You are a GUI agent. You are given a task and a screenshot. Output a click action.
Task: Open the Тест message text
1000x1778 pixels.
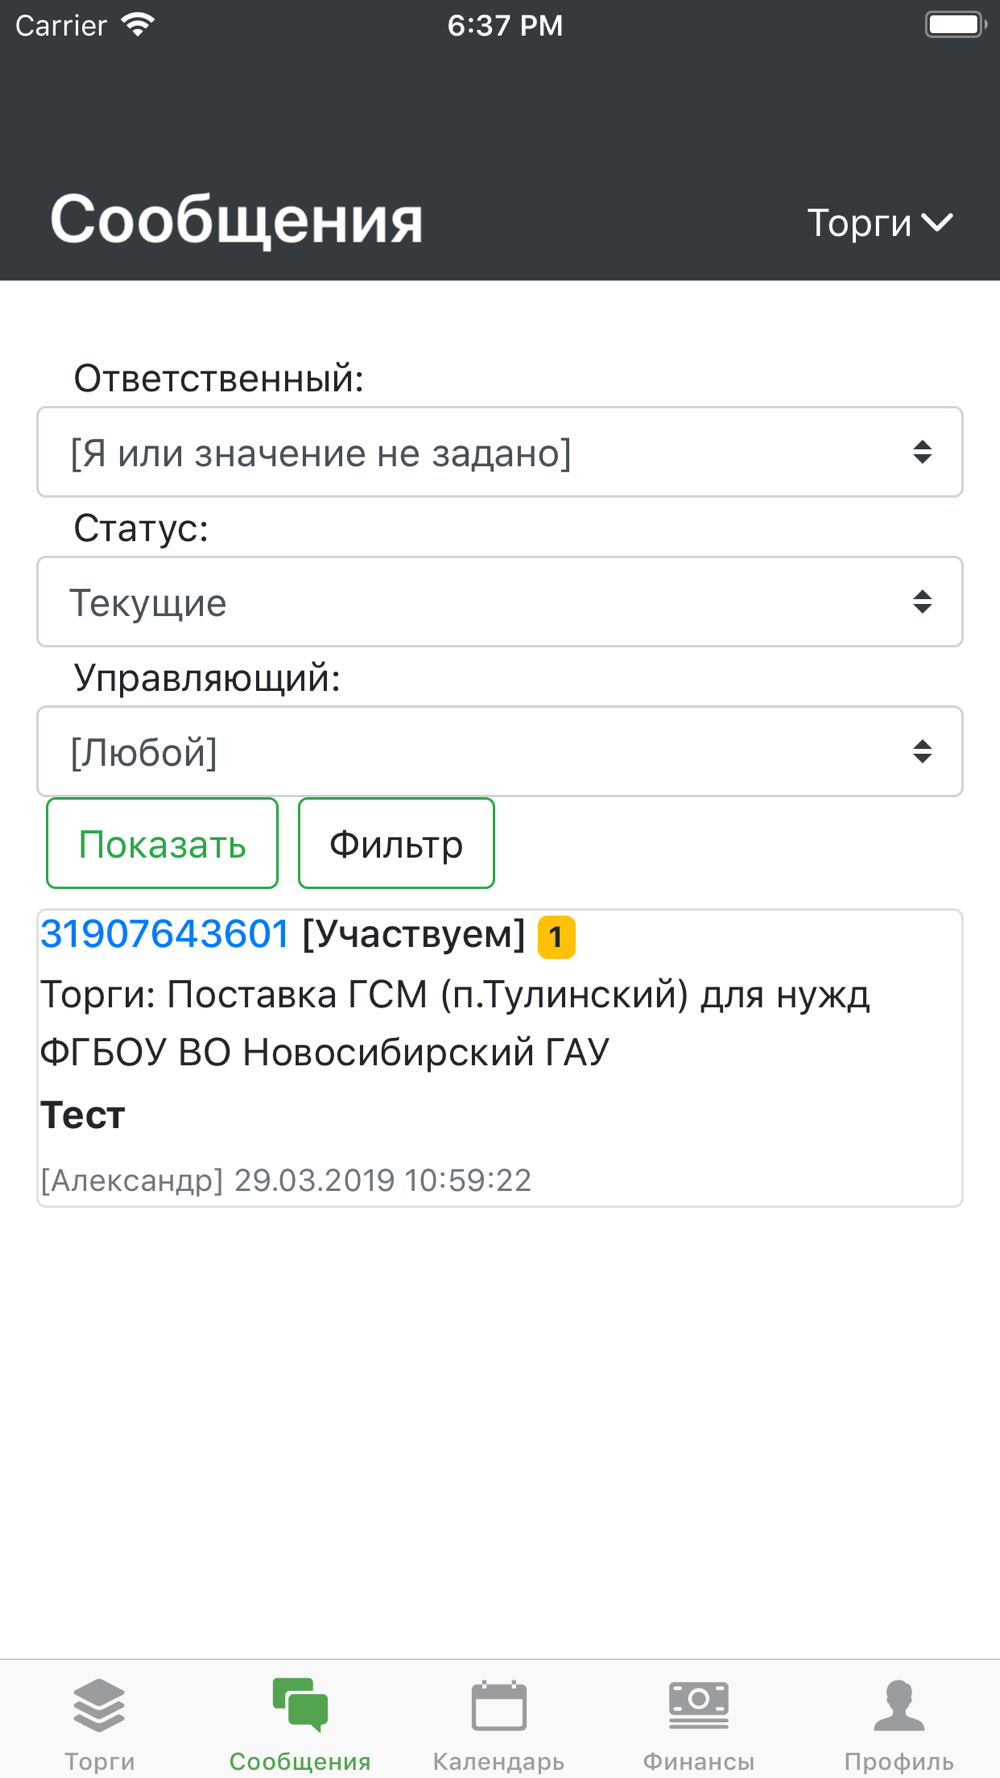pos(83,1115)
